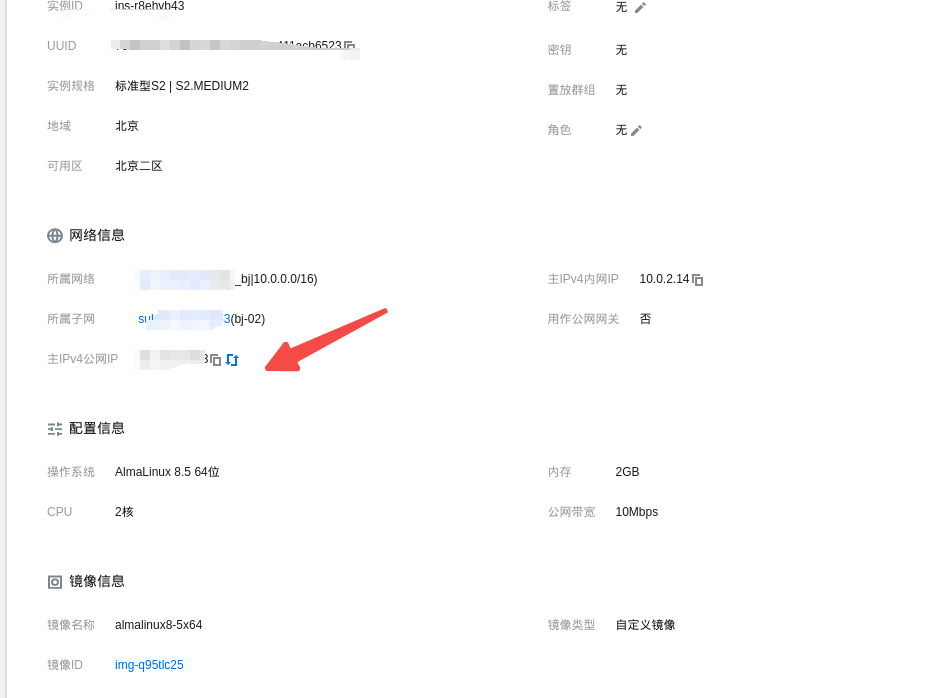
Task: Select the image name almalinux8-5x64
Action: pos(159,625)
